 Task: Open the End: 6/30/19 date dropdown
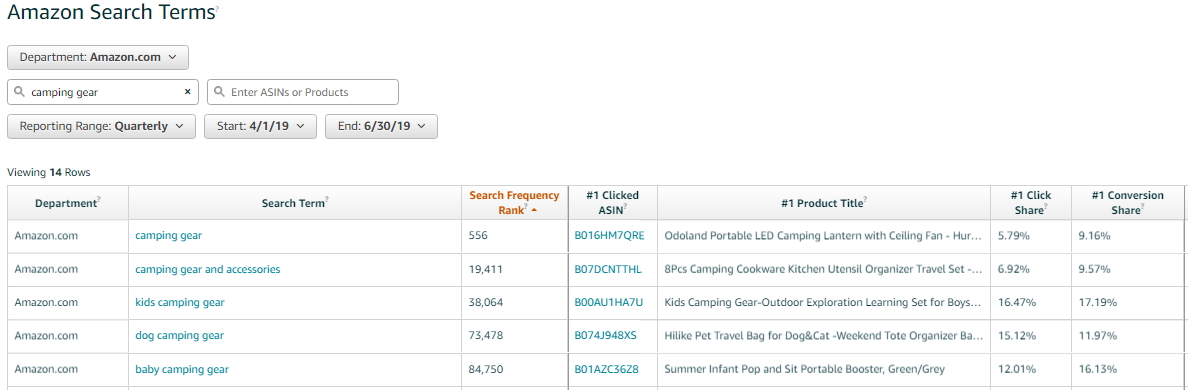point(381,126)
